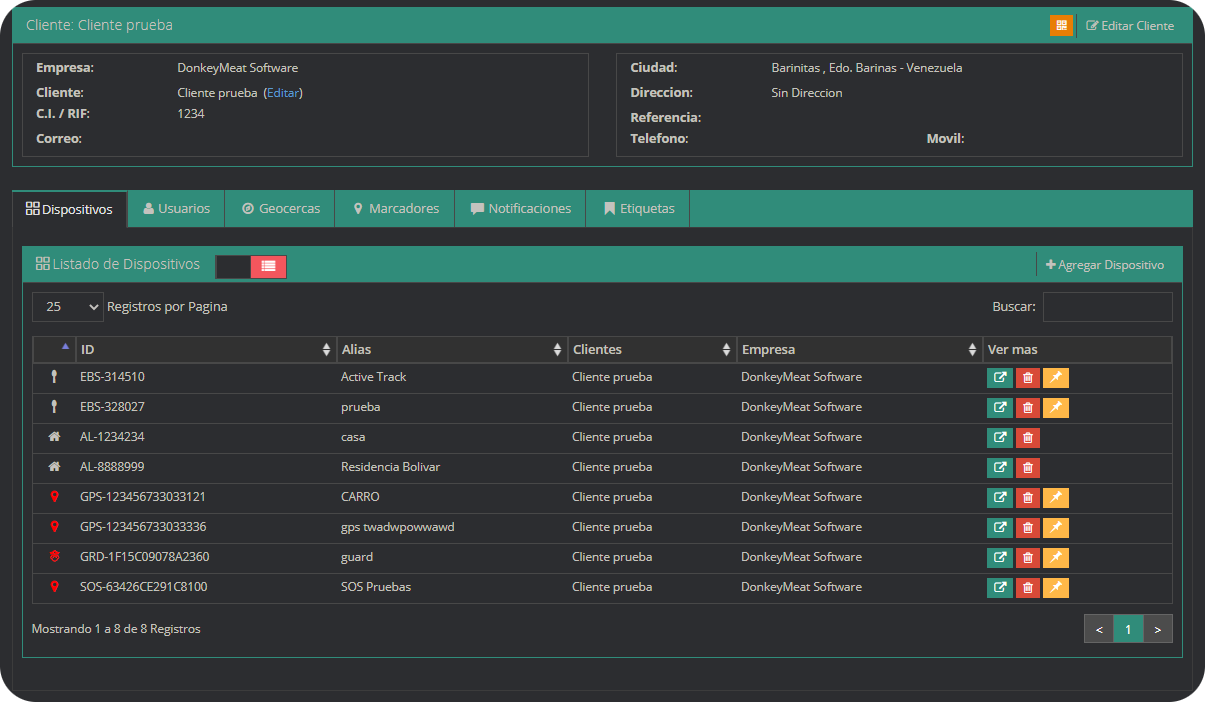Delete the EBS-328027 prueba device

tap(1027, 408)
